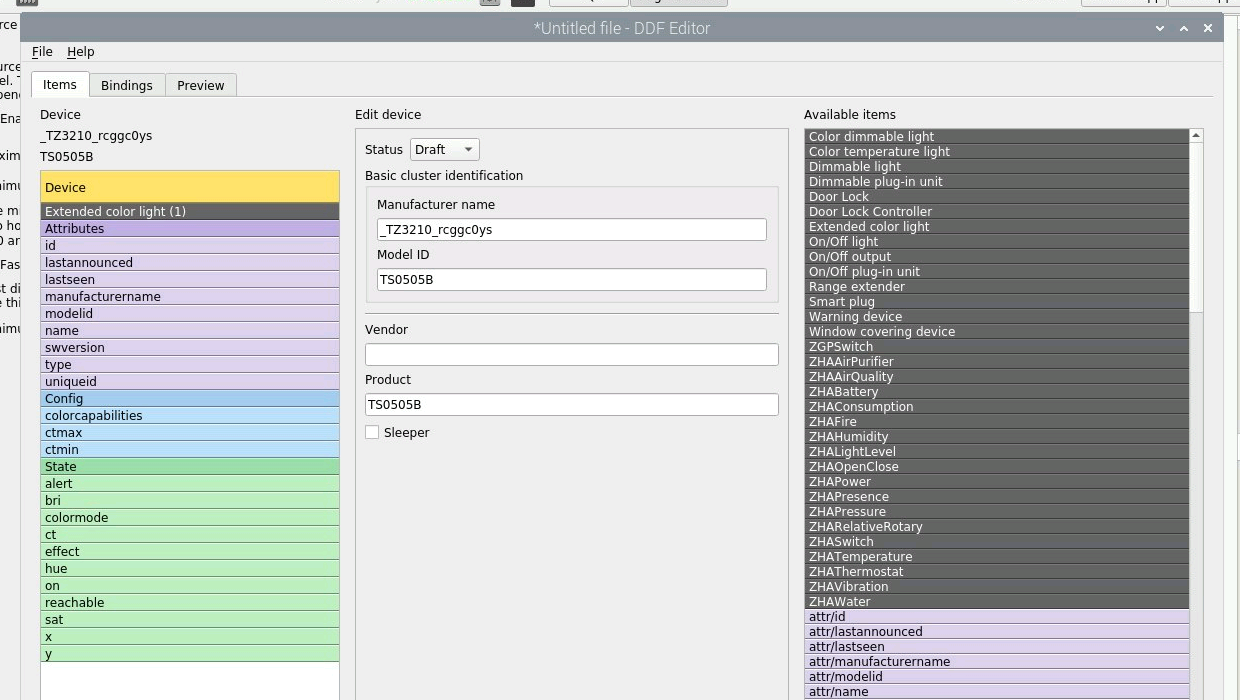Select the 'type' attribute row
Image resolution: width=1240 pixels, height=700 pixels.
(x=190, y=365)
